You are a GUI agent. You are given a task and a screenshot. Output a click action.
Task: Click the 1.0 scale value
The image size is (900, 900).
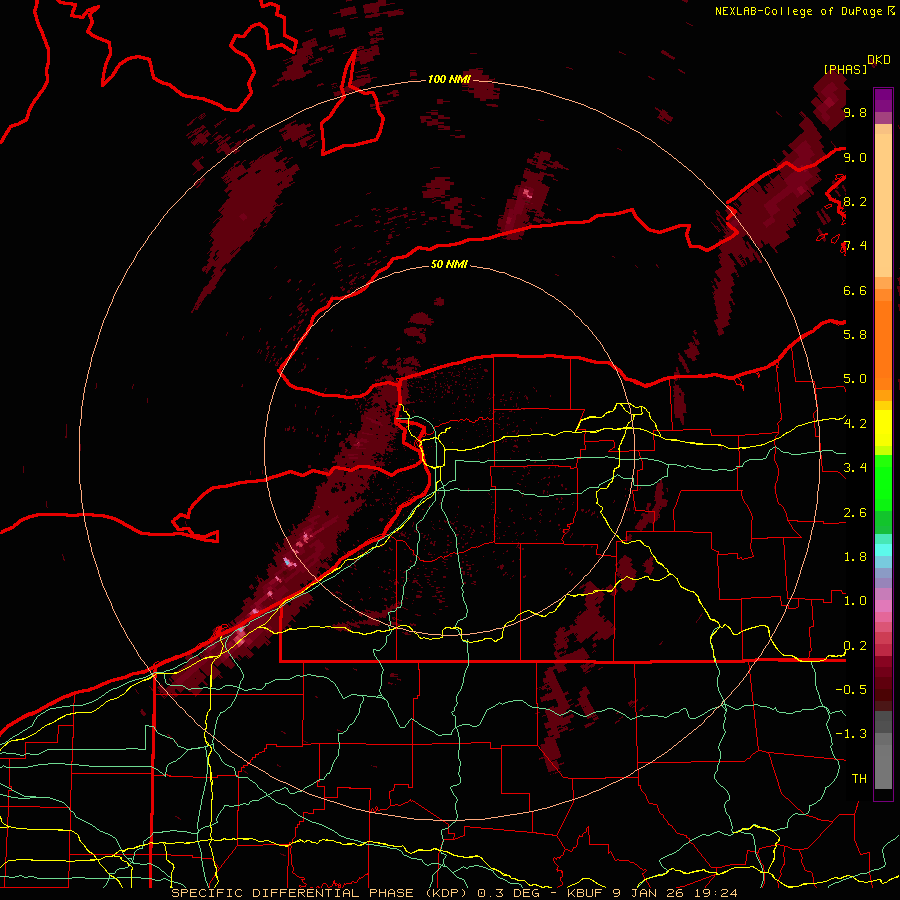click(855, 601)
